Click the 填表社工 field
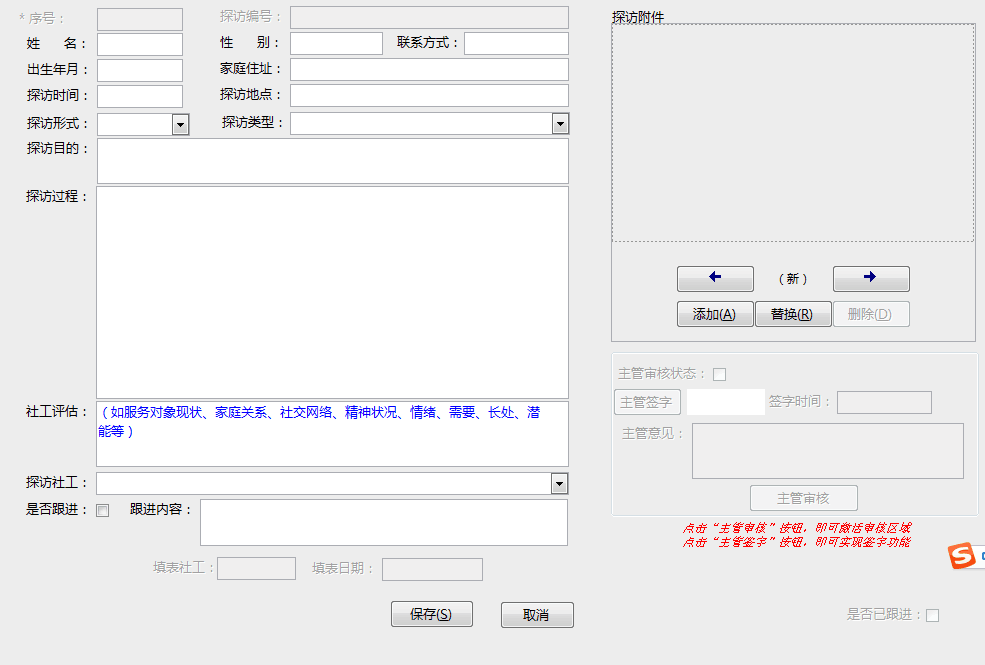The image size is (985, 665). [256, 569]
